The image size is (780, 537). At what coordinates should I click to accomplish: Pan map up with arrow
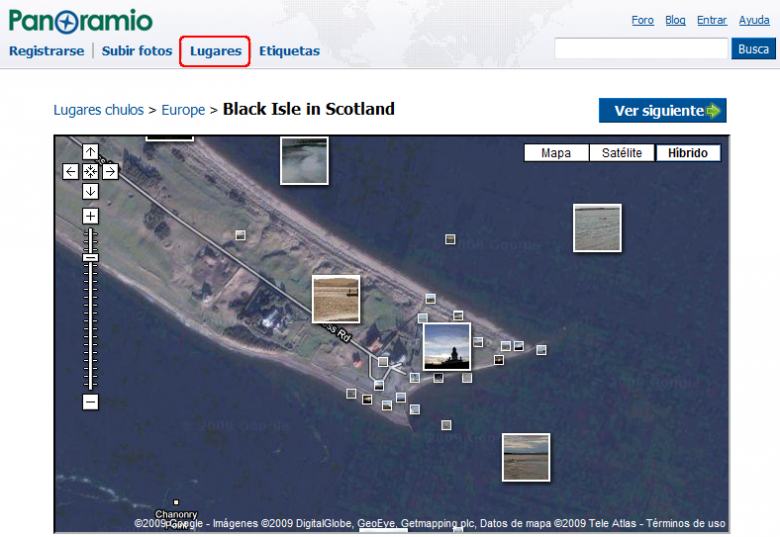[x=90, y=152]
